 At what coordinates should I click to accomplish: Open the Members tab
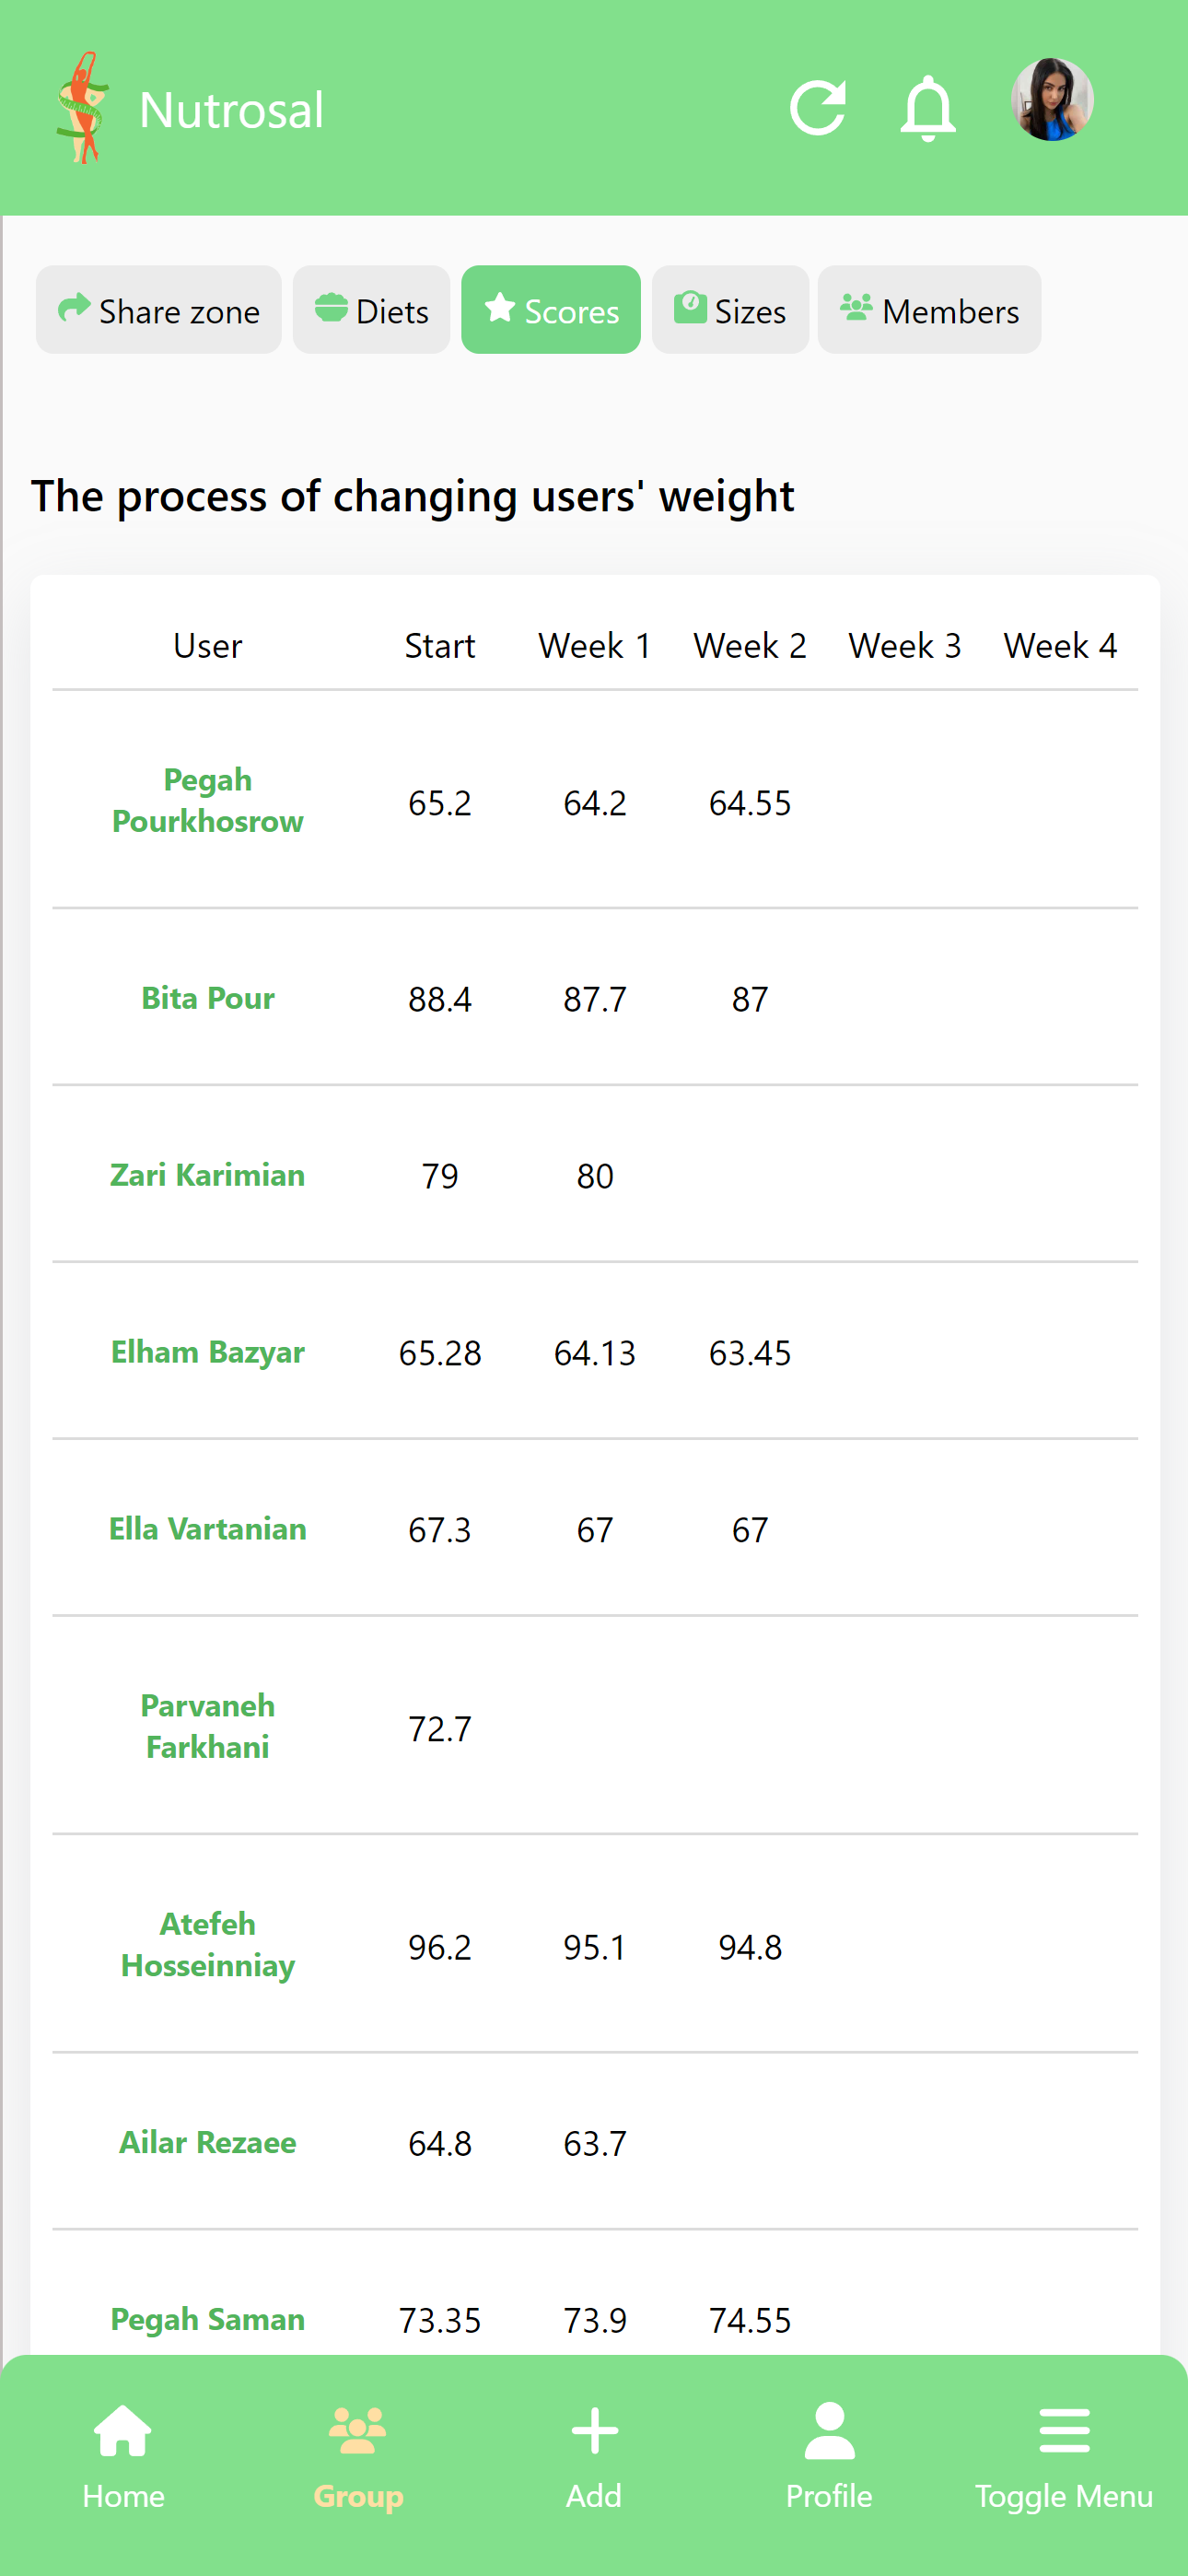(x=929, y=310)
